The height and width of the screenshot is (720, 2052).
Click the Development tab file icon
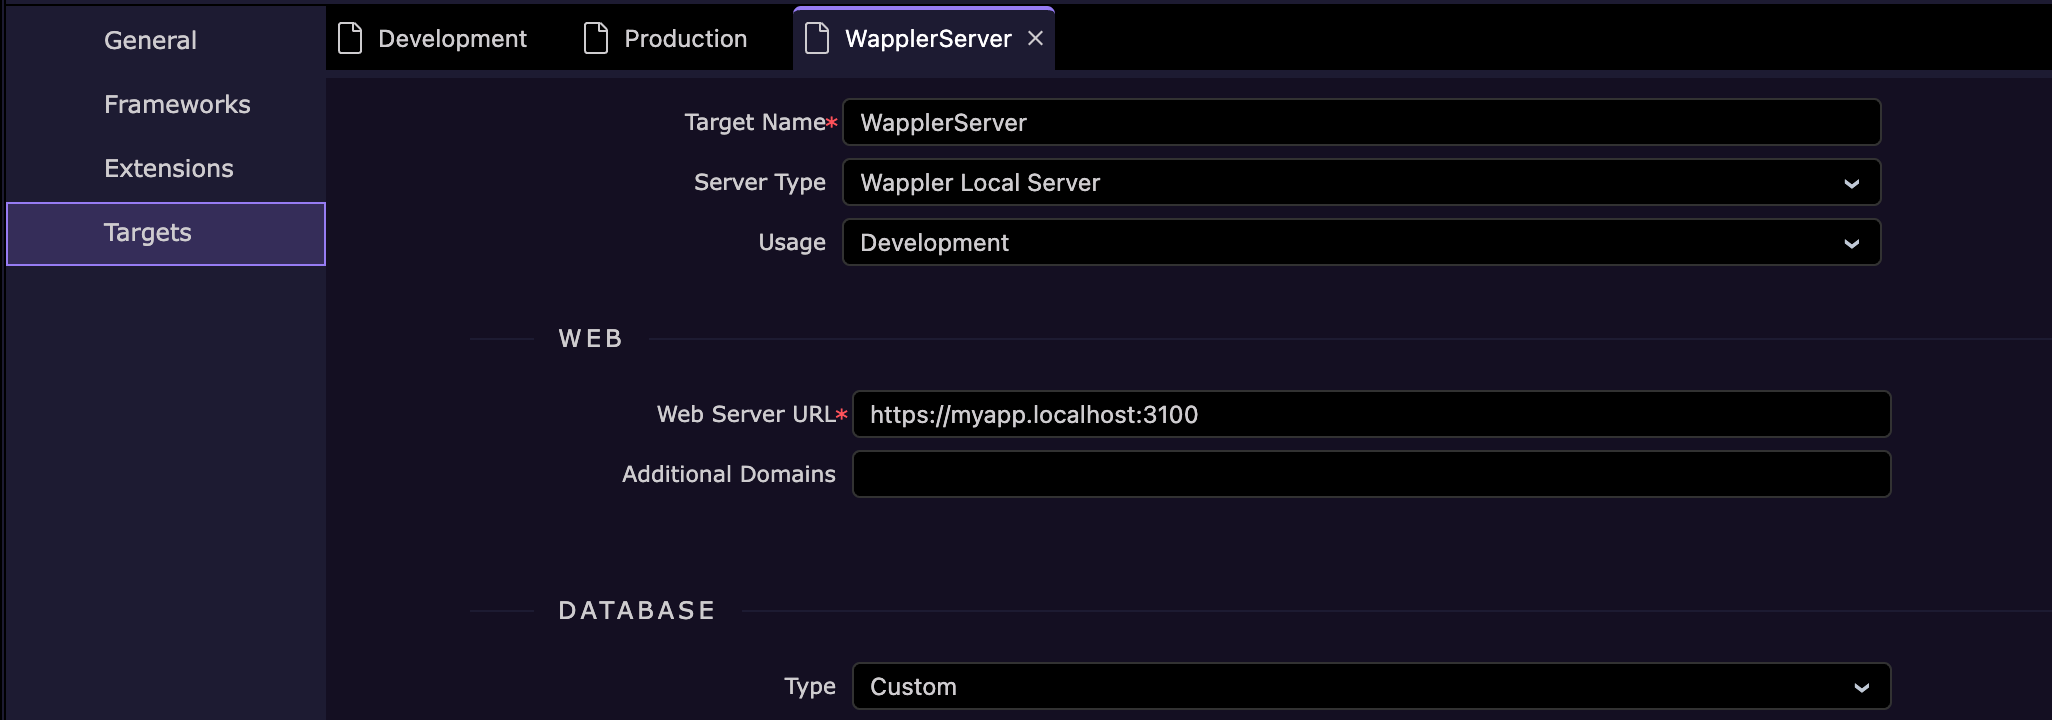pos(350,38)
